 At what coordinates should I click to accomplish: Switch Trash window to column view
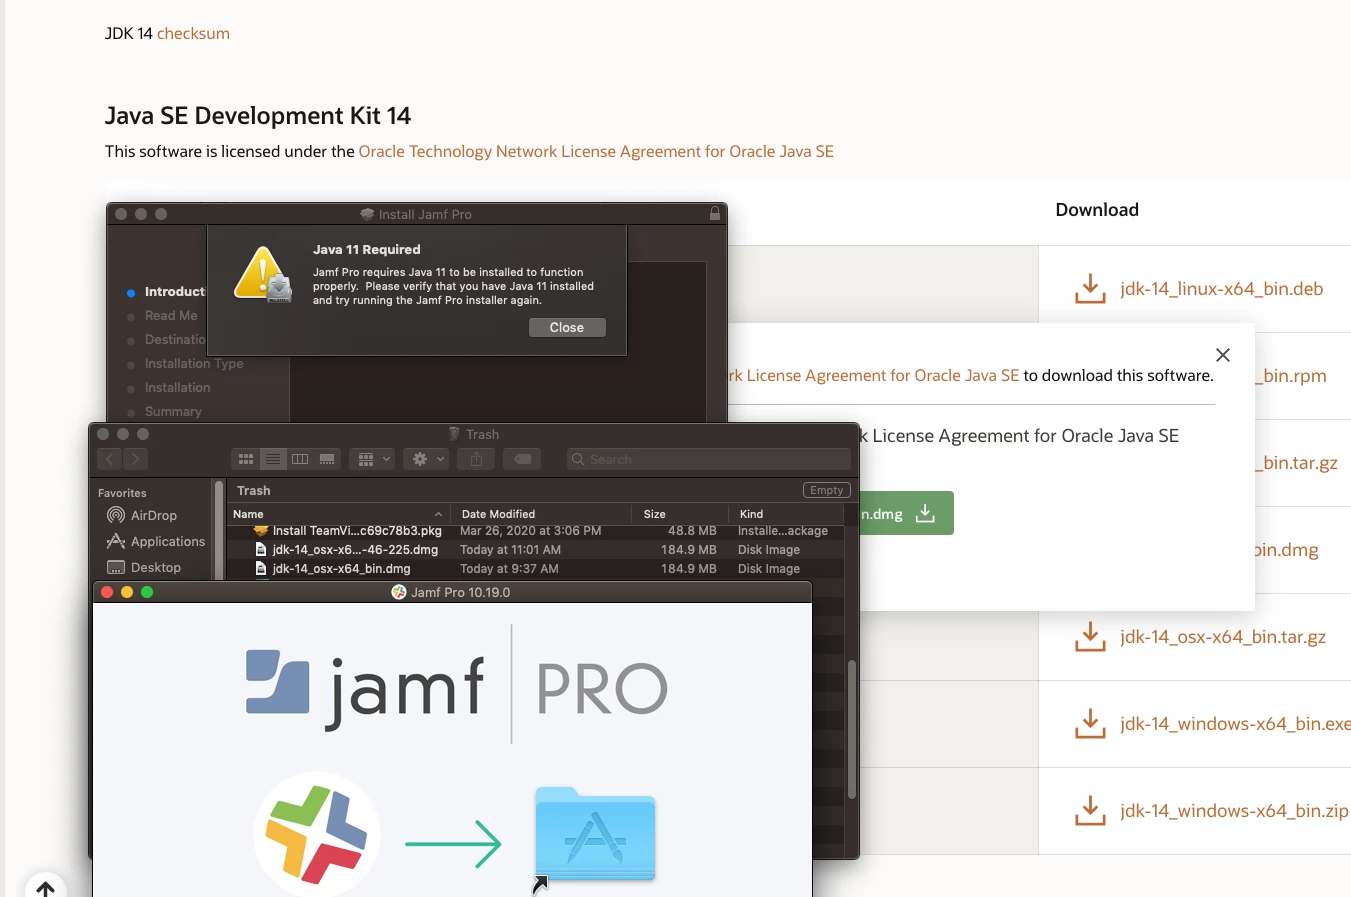pyautogui.click(x=300, y=459)
